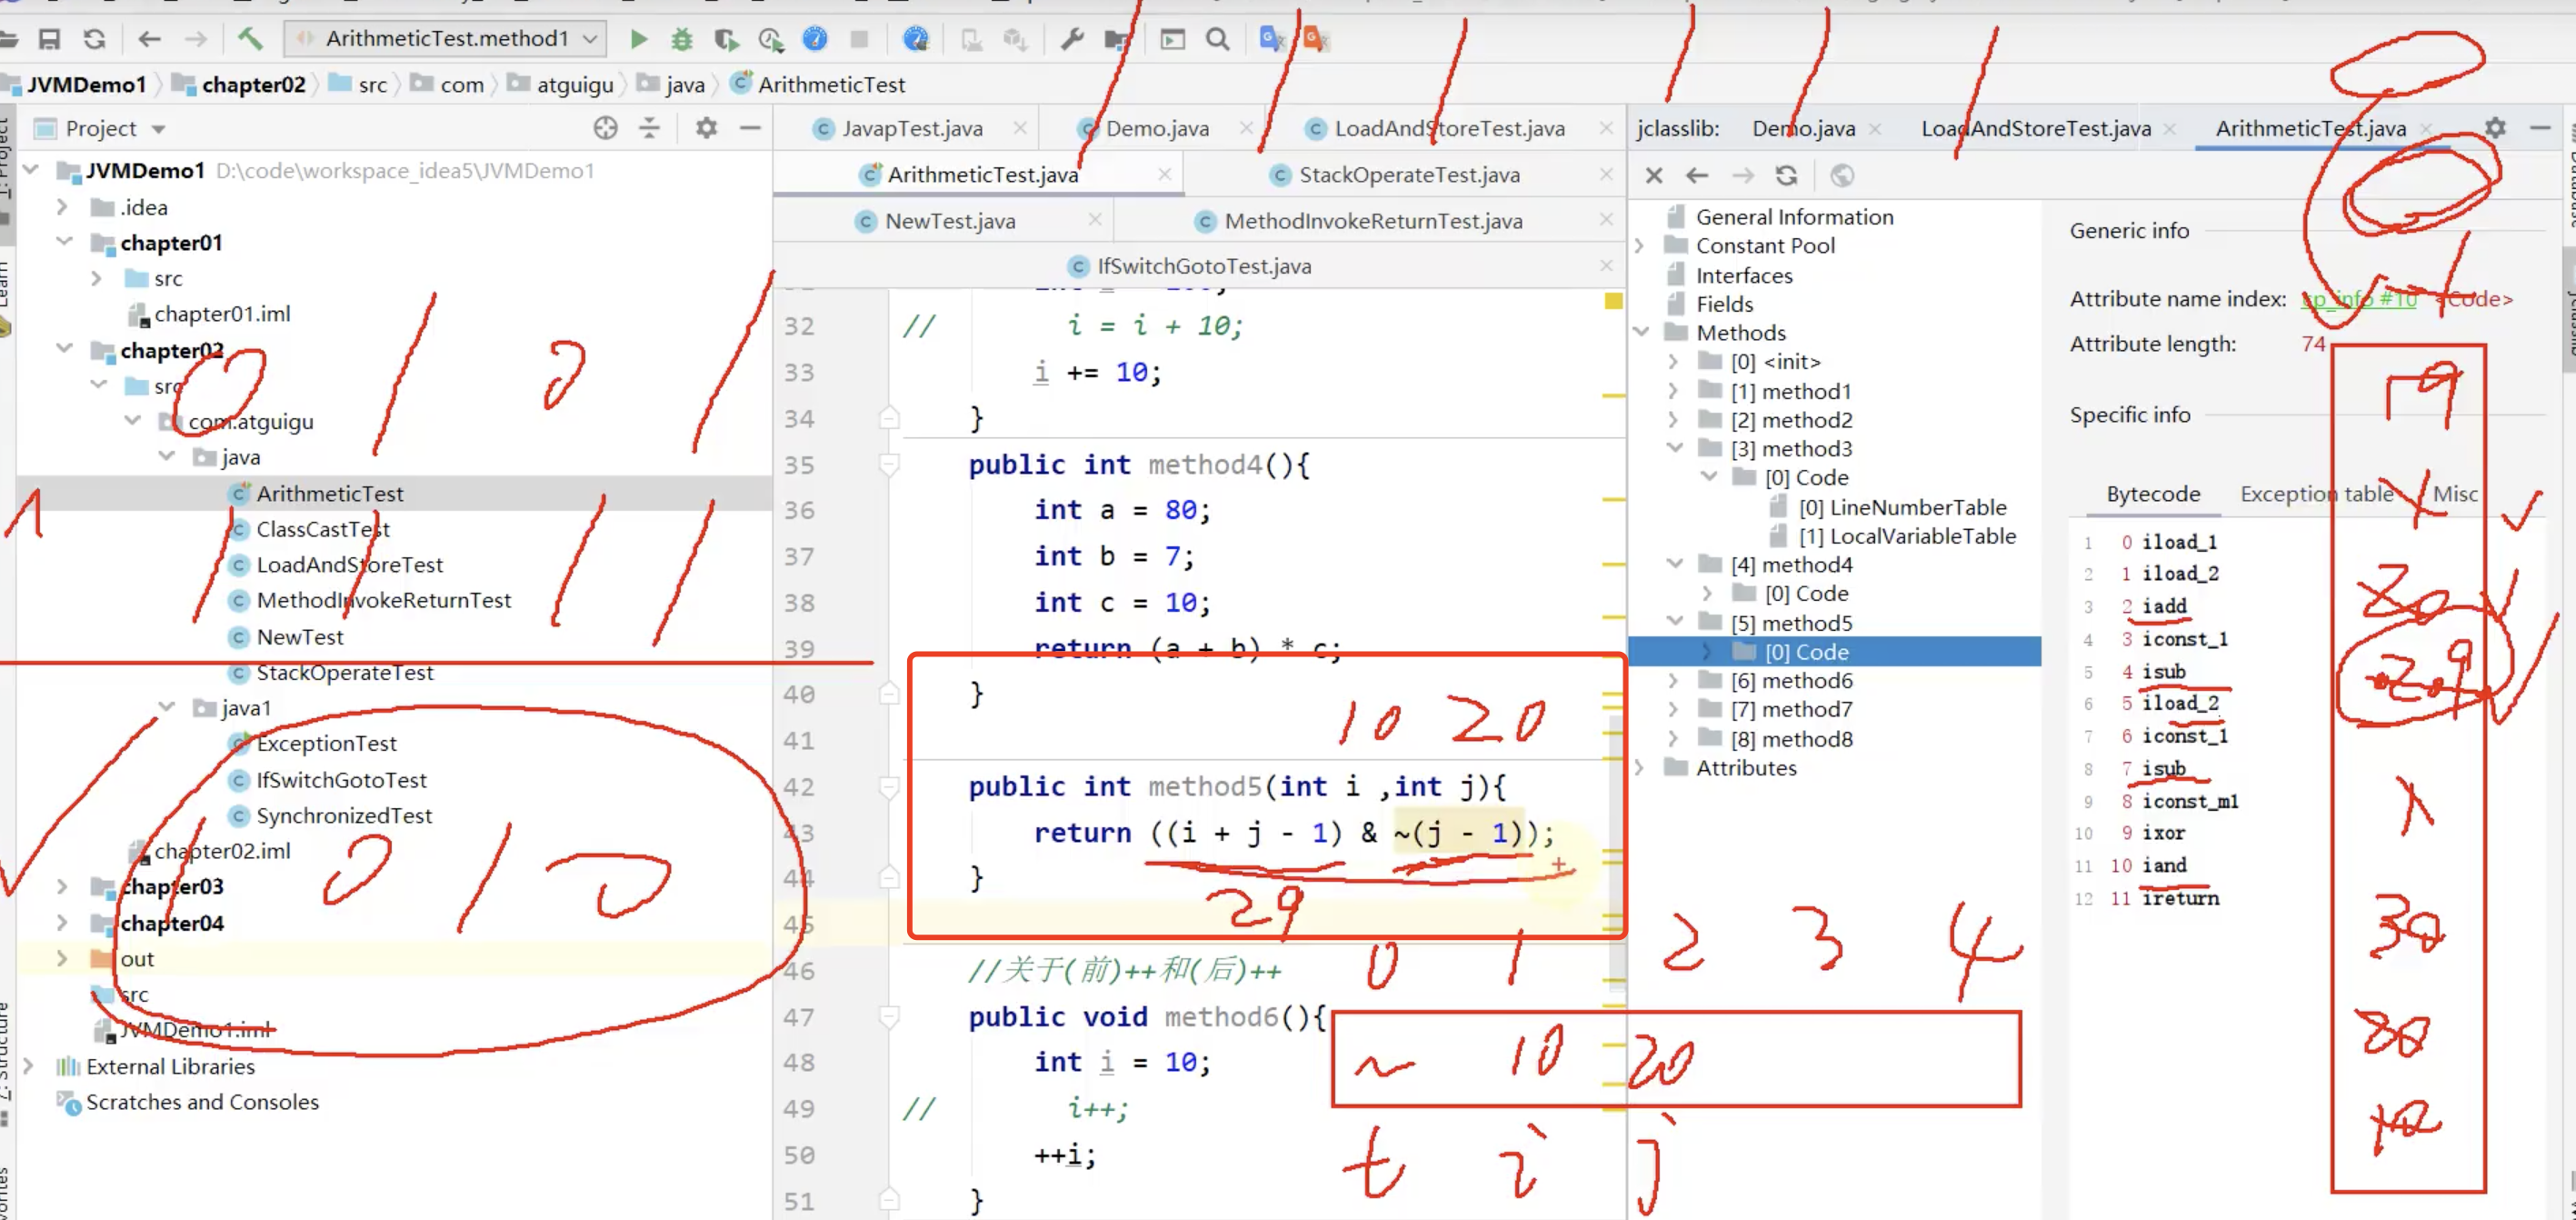Expand Constant Pool in jclasslib tree
This screenshot has width=2576, height=1220.
(1640, 246)
